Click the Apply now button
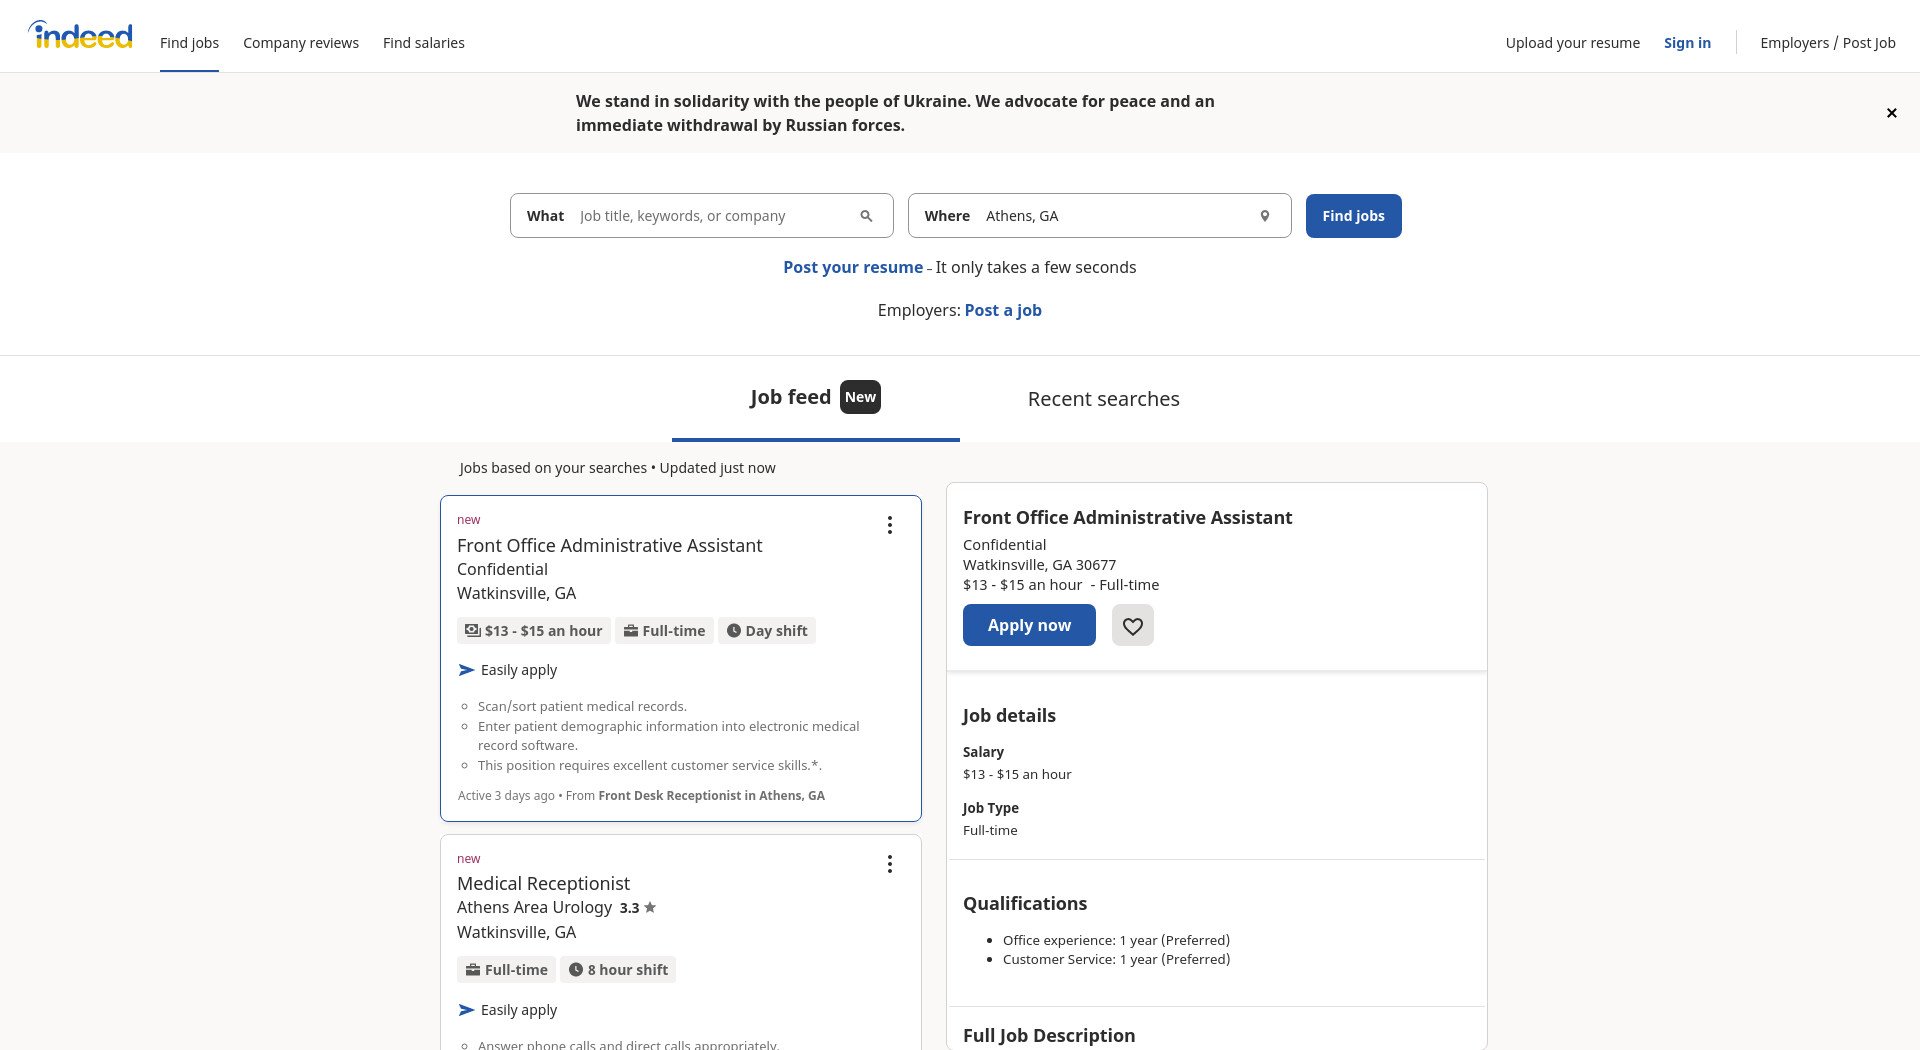The height and width of the screenshot is (1050, 1920). pyautogui.click(x=1029, y=625)
